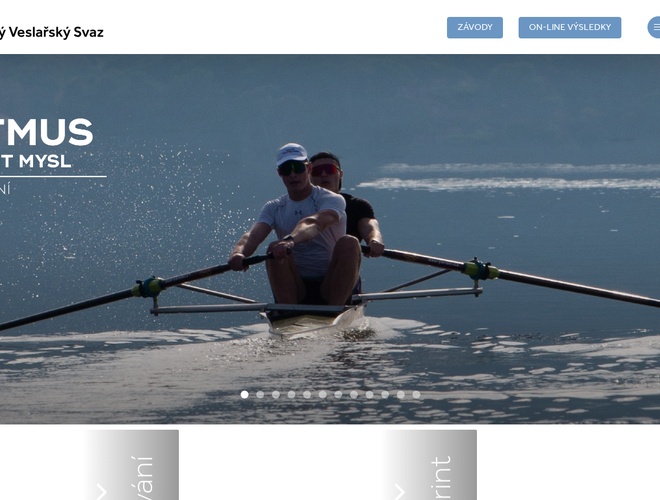
Task: Select the third carousel dot
Action: (276, 394)
